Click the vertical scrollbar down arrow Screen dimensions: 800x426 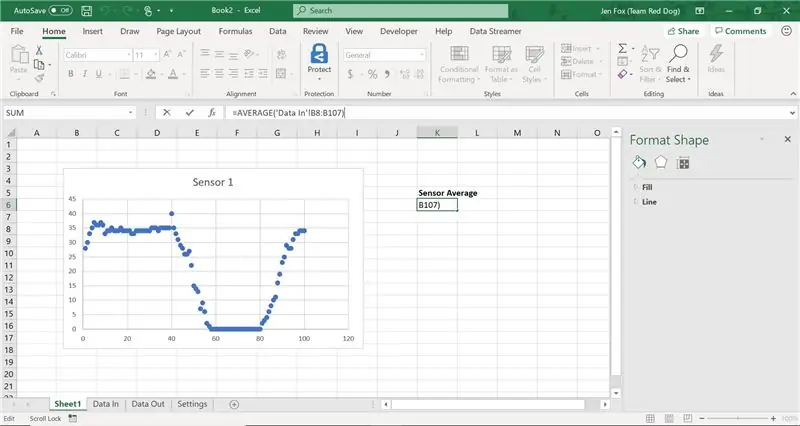point(616,393)
